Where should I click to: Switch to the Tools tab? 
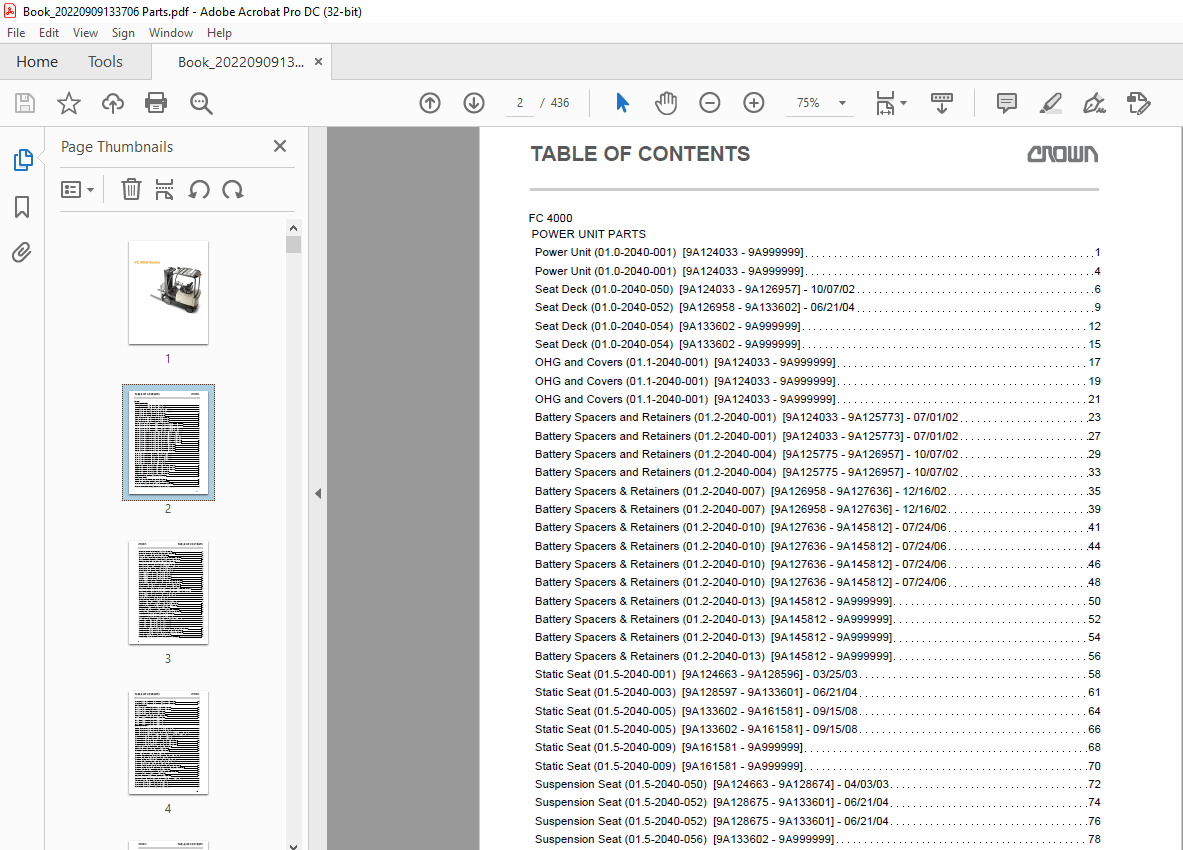pos(105,62)
